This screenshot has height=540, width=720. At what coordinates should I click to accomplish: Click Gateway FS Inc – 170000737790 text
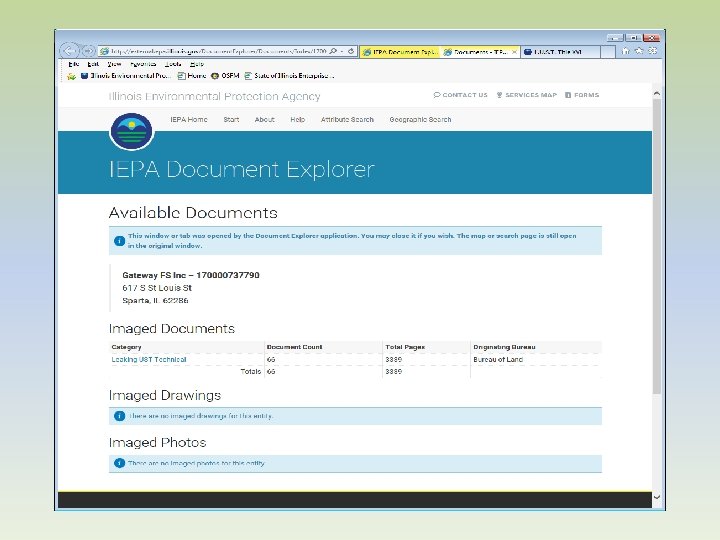coord(191,275)
